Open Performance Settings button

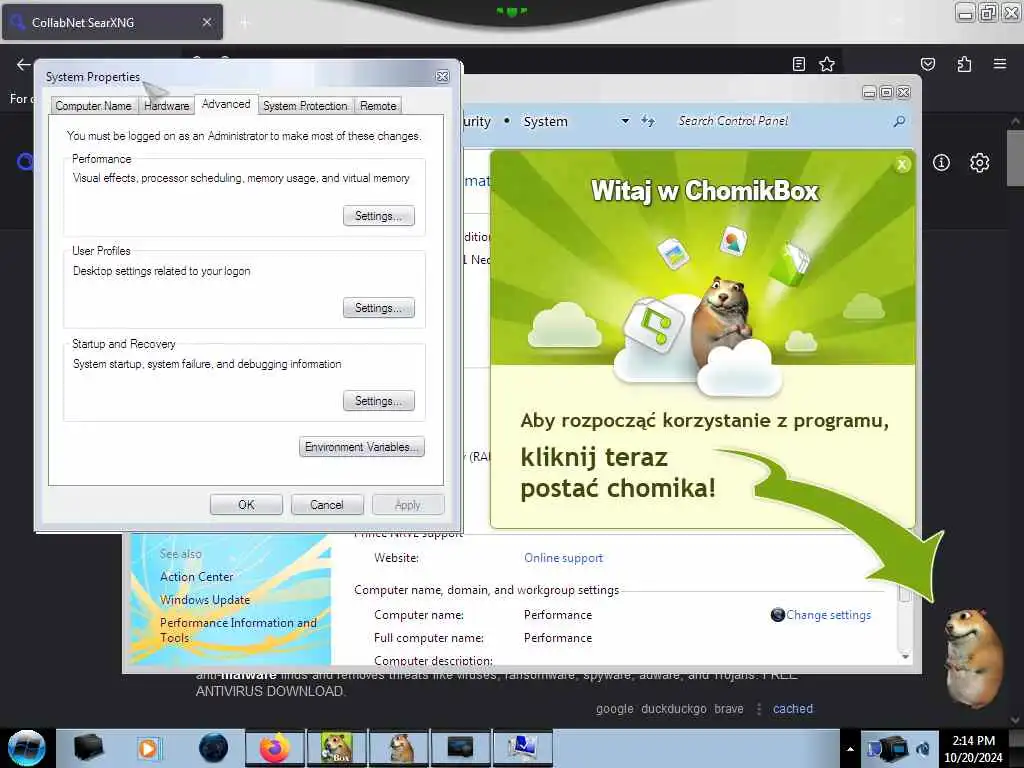pos(379,216)
